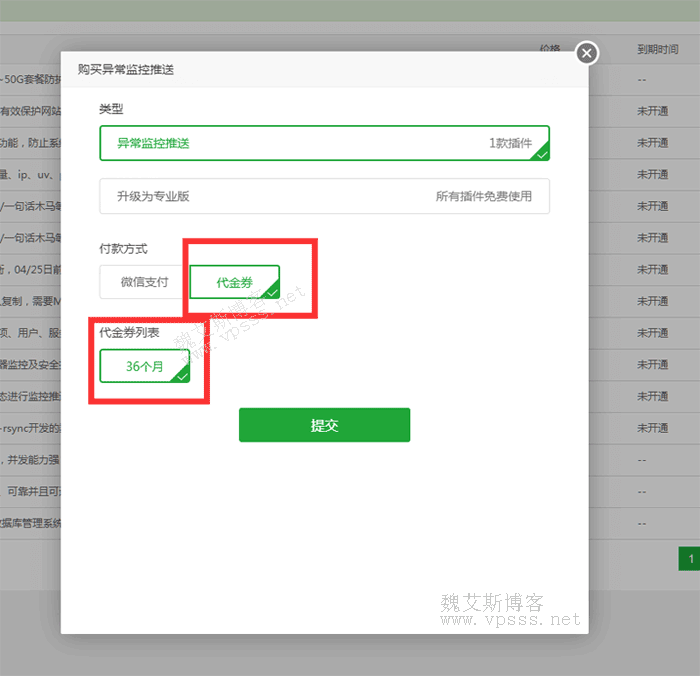This screenshot has height=676, width=700.
Task: Click the 所有插件免费使用 text
Action: pos(484,196)
